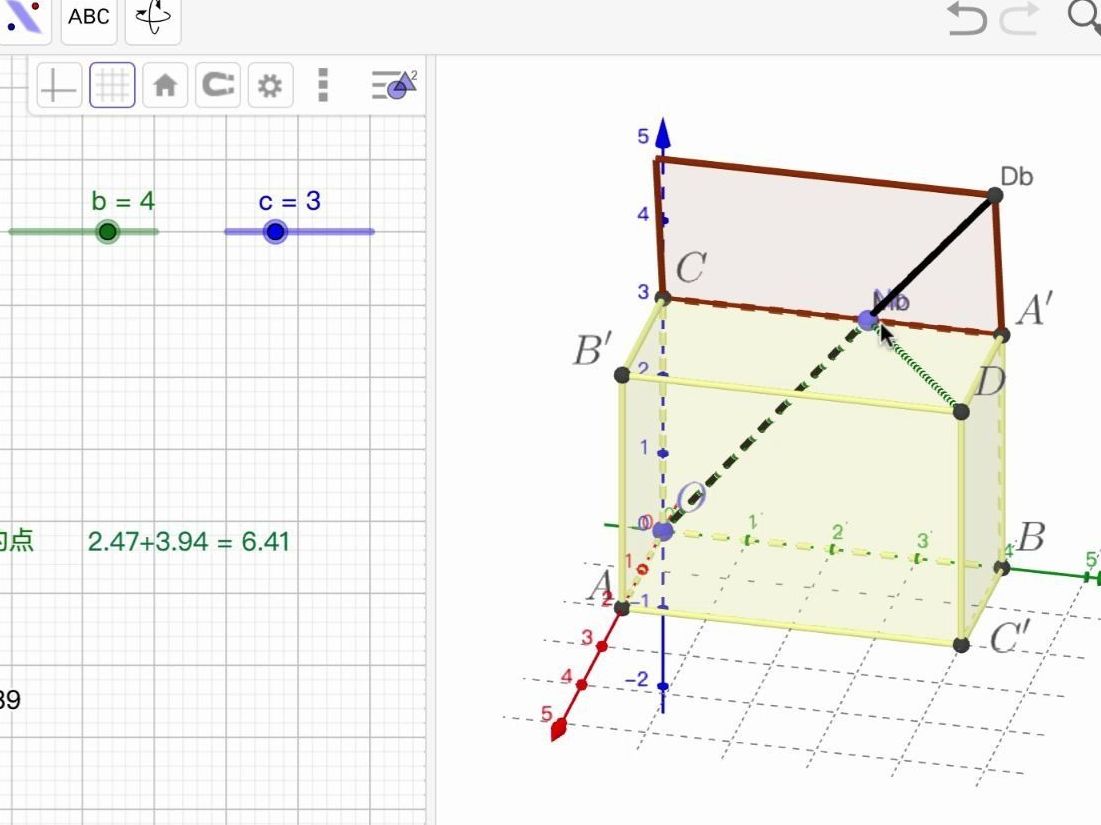Enable point capturing with the magnet icon
The width and height of the screenshot is (1101, 825).
coord(218,85)
